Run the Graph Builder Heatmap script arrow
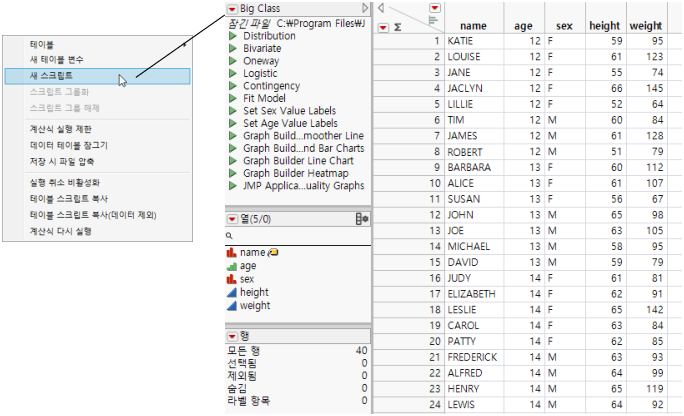Image resolution: width=684 pixels, height=416 pixels. click(x=232, y=172)
